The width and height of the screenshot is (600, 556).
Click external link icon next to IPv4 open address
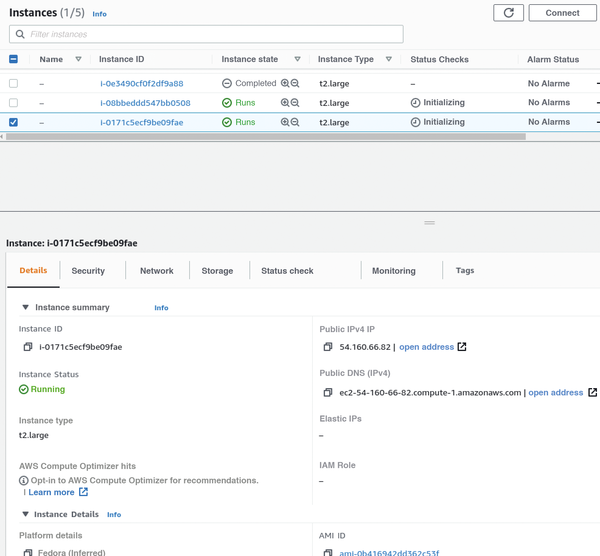pos(462,347)
